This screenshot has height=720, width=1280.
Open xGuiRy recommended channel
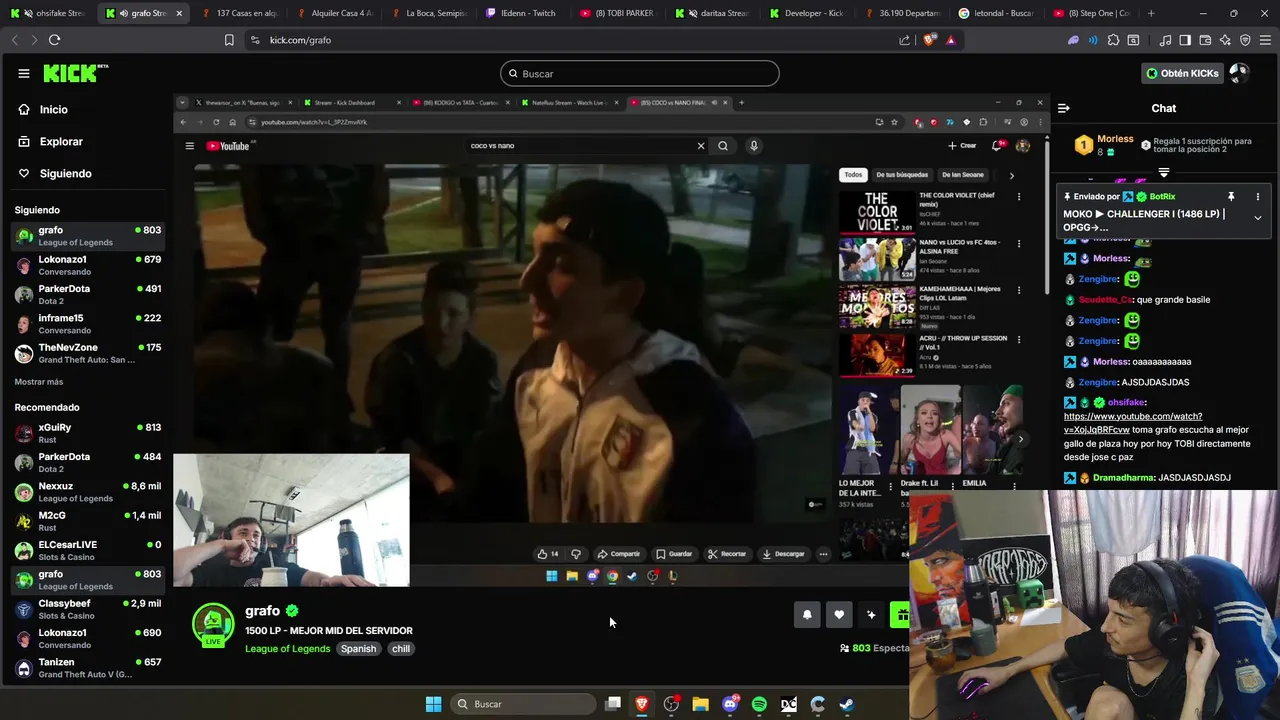point(88,433)
